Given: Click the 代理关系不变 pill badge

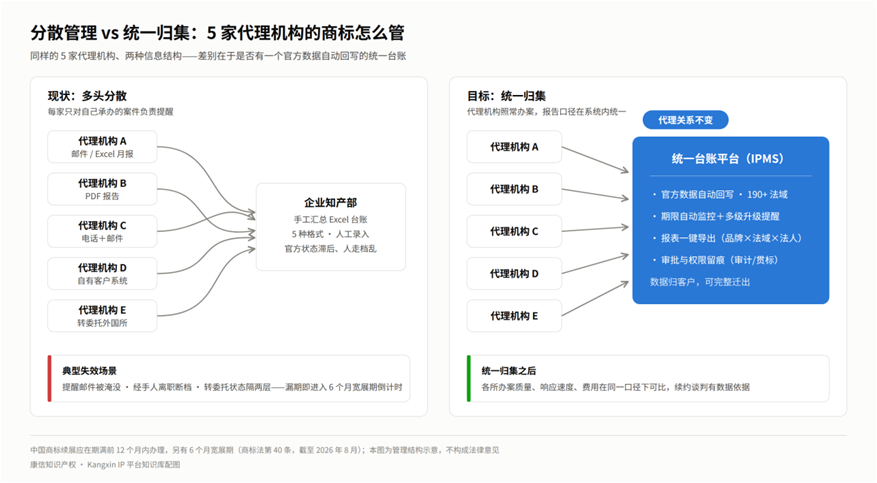Looking at the screenshot, I should click(686, 120).
